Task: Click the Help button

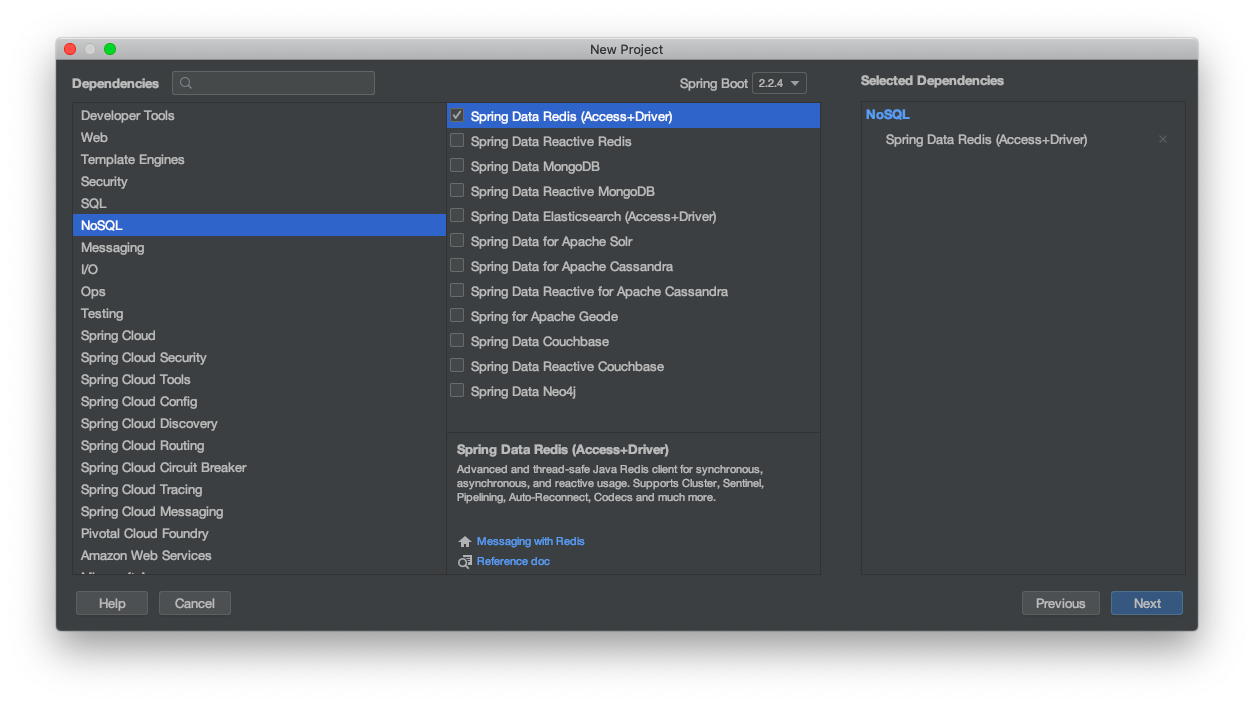Action: click(x=112, y=603)
